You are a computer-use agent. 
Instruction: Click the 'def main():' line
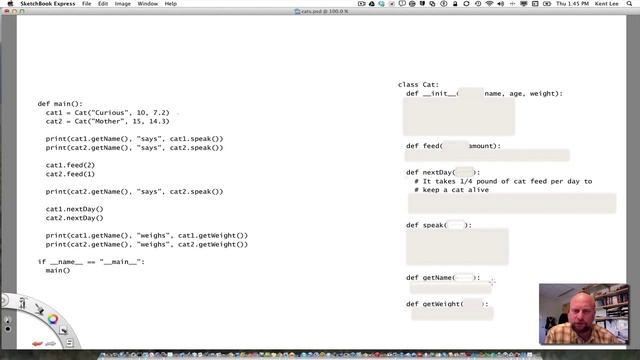click(60, 104)
